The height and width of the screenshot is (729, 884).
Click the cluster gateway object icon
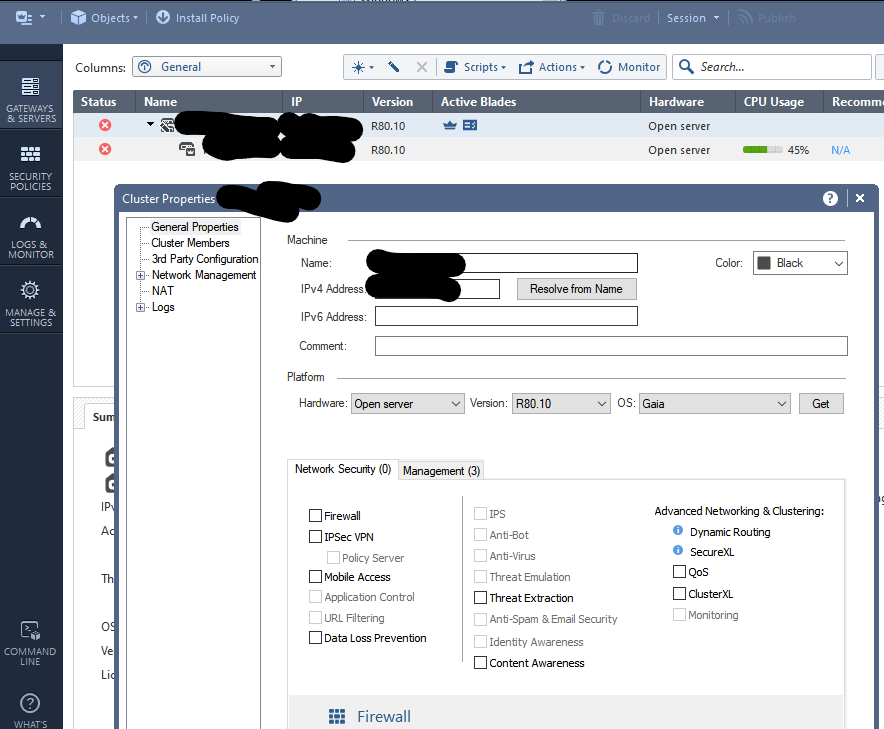tap(167, 125)
